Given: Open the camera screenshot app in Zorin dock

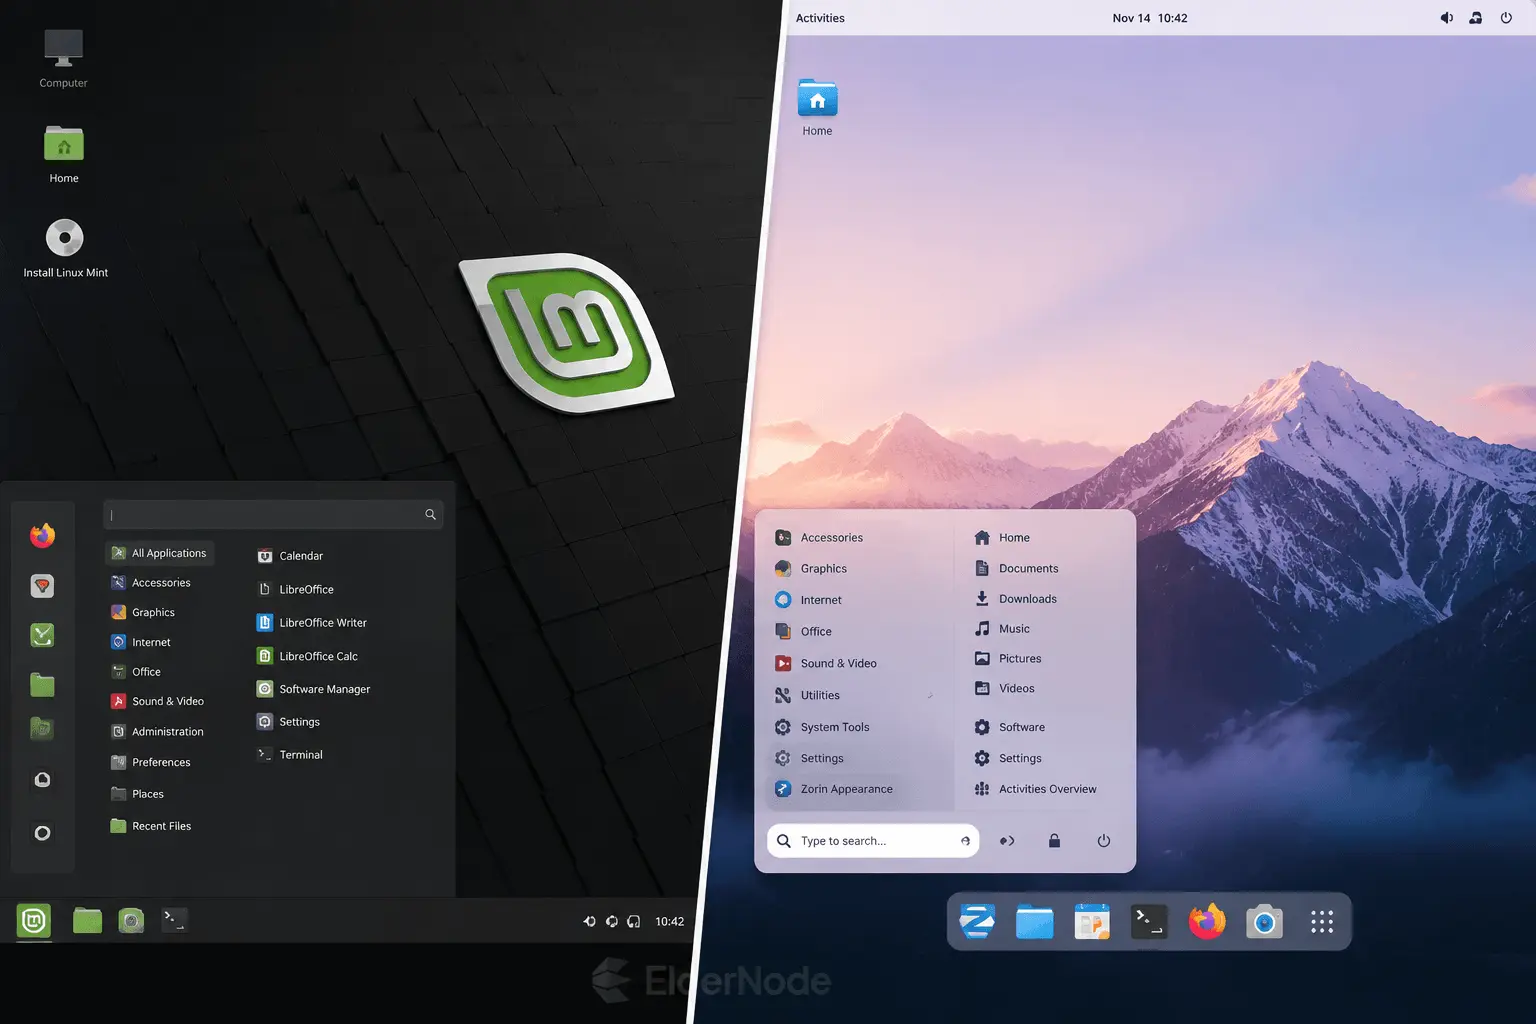Looking at the screenshot, I should click(x=1264, y=921).
